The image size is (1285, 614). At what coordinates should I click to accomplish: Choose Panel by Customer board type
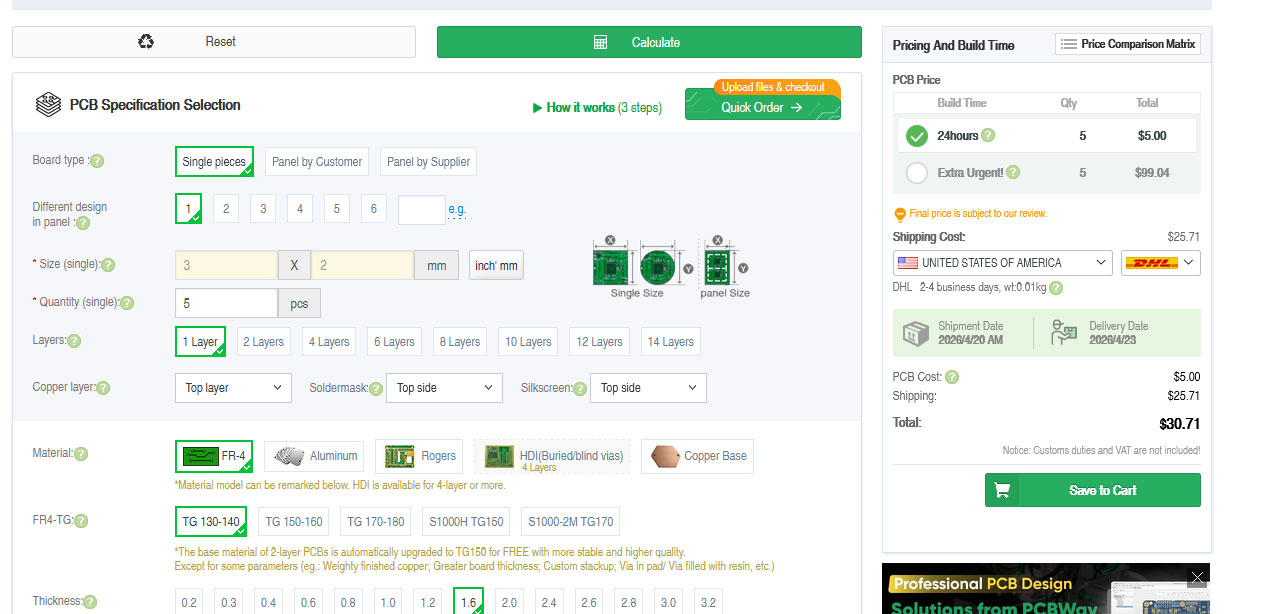(317, 162)
